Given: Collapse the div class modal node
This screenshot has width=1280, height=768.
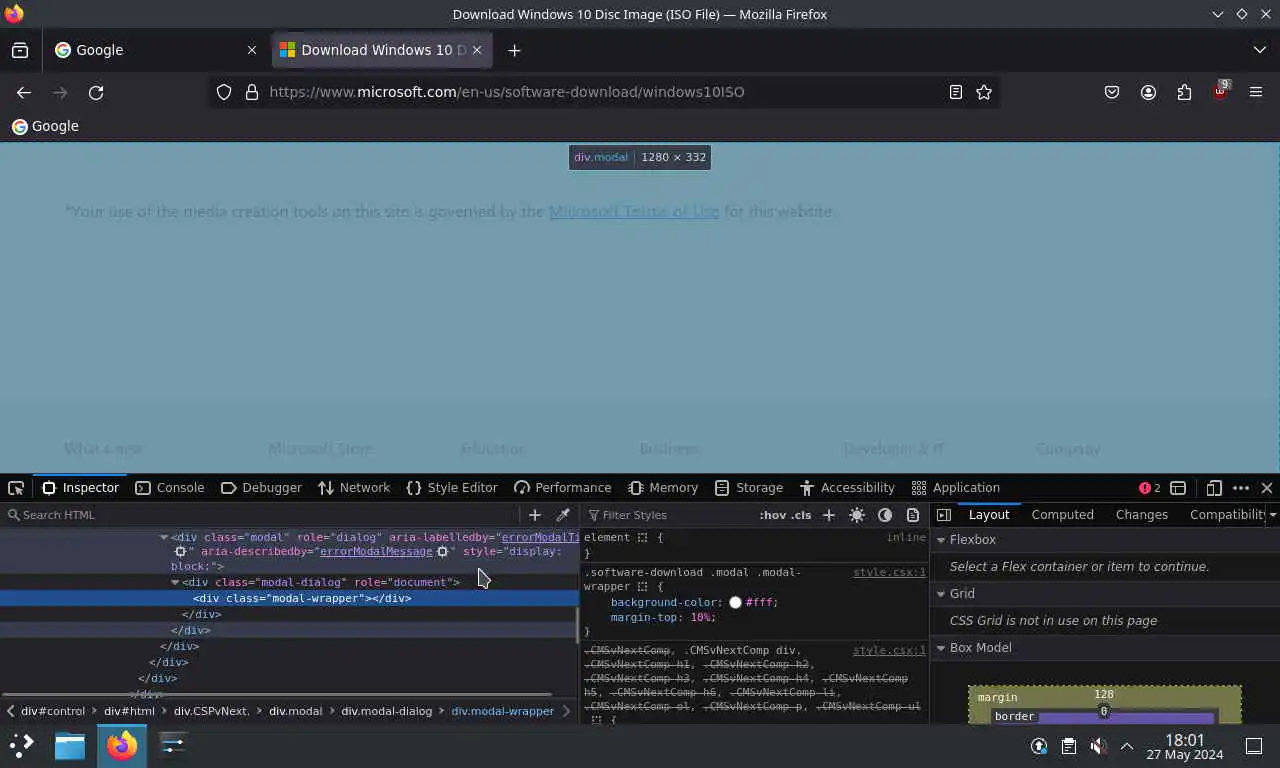Looking at the screenshot, I should (x=164, y=538).
